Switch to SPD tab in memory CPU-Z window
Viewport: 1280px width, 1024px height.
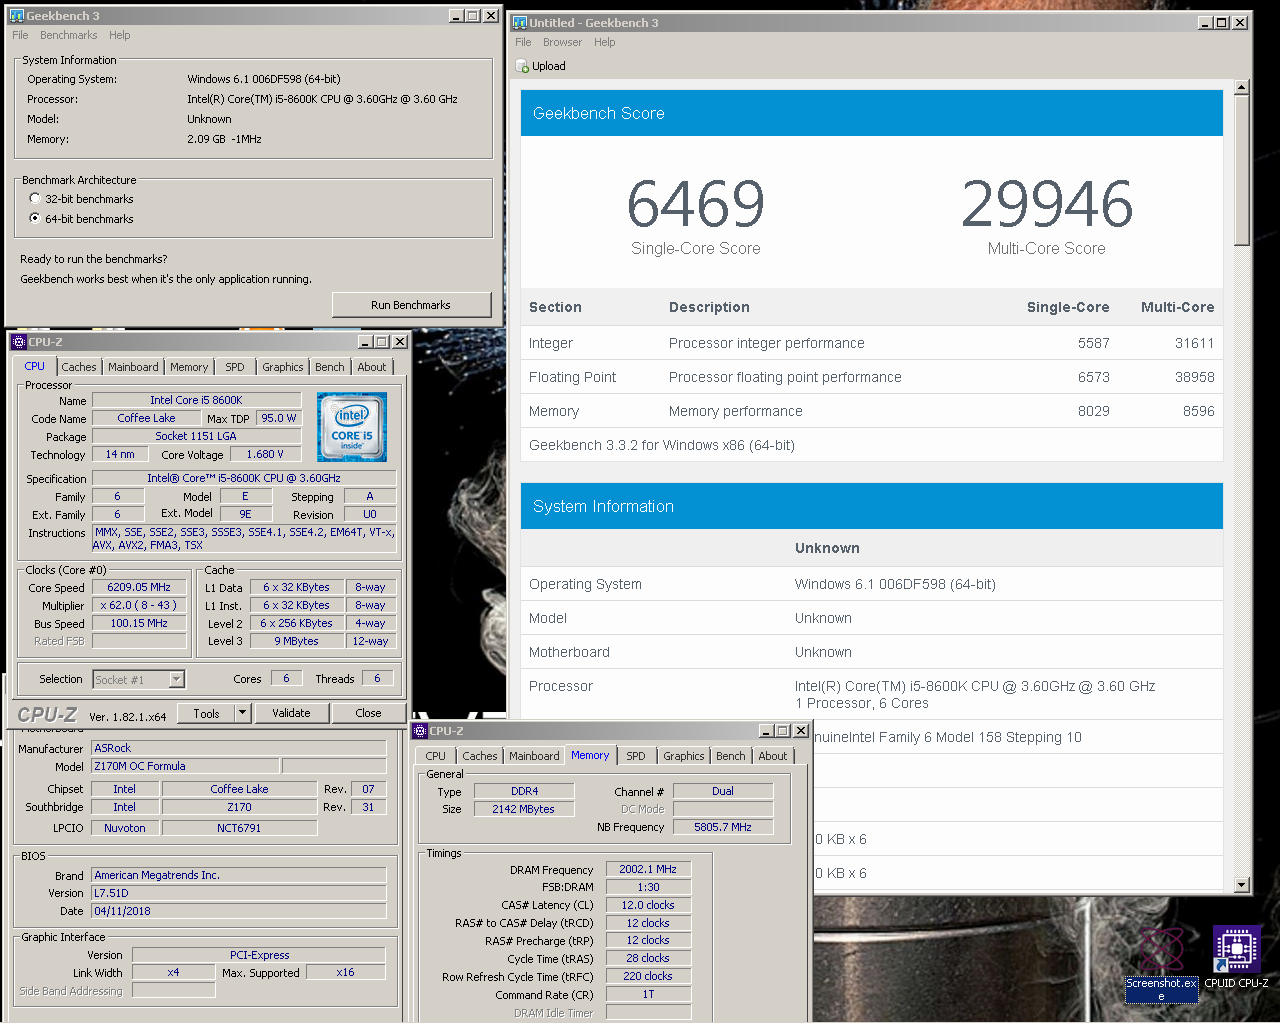(x=636, y=756)
